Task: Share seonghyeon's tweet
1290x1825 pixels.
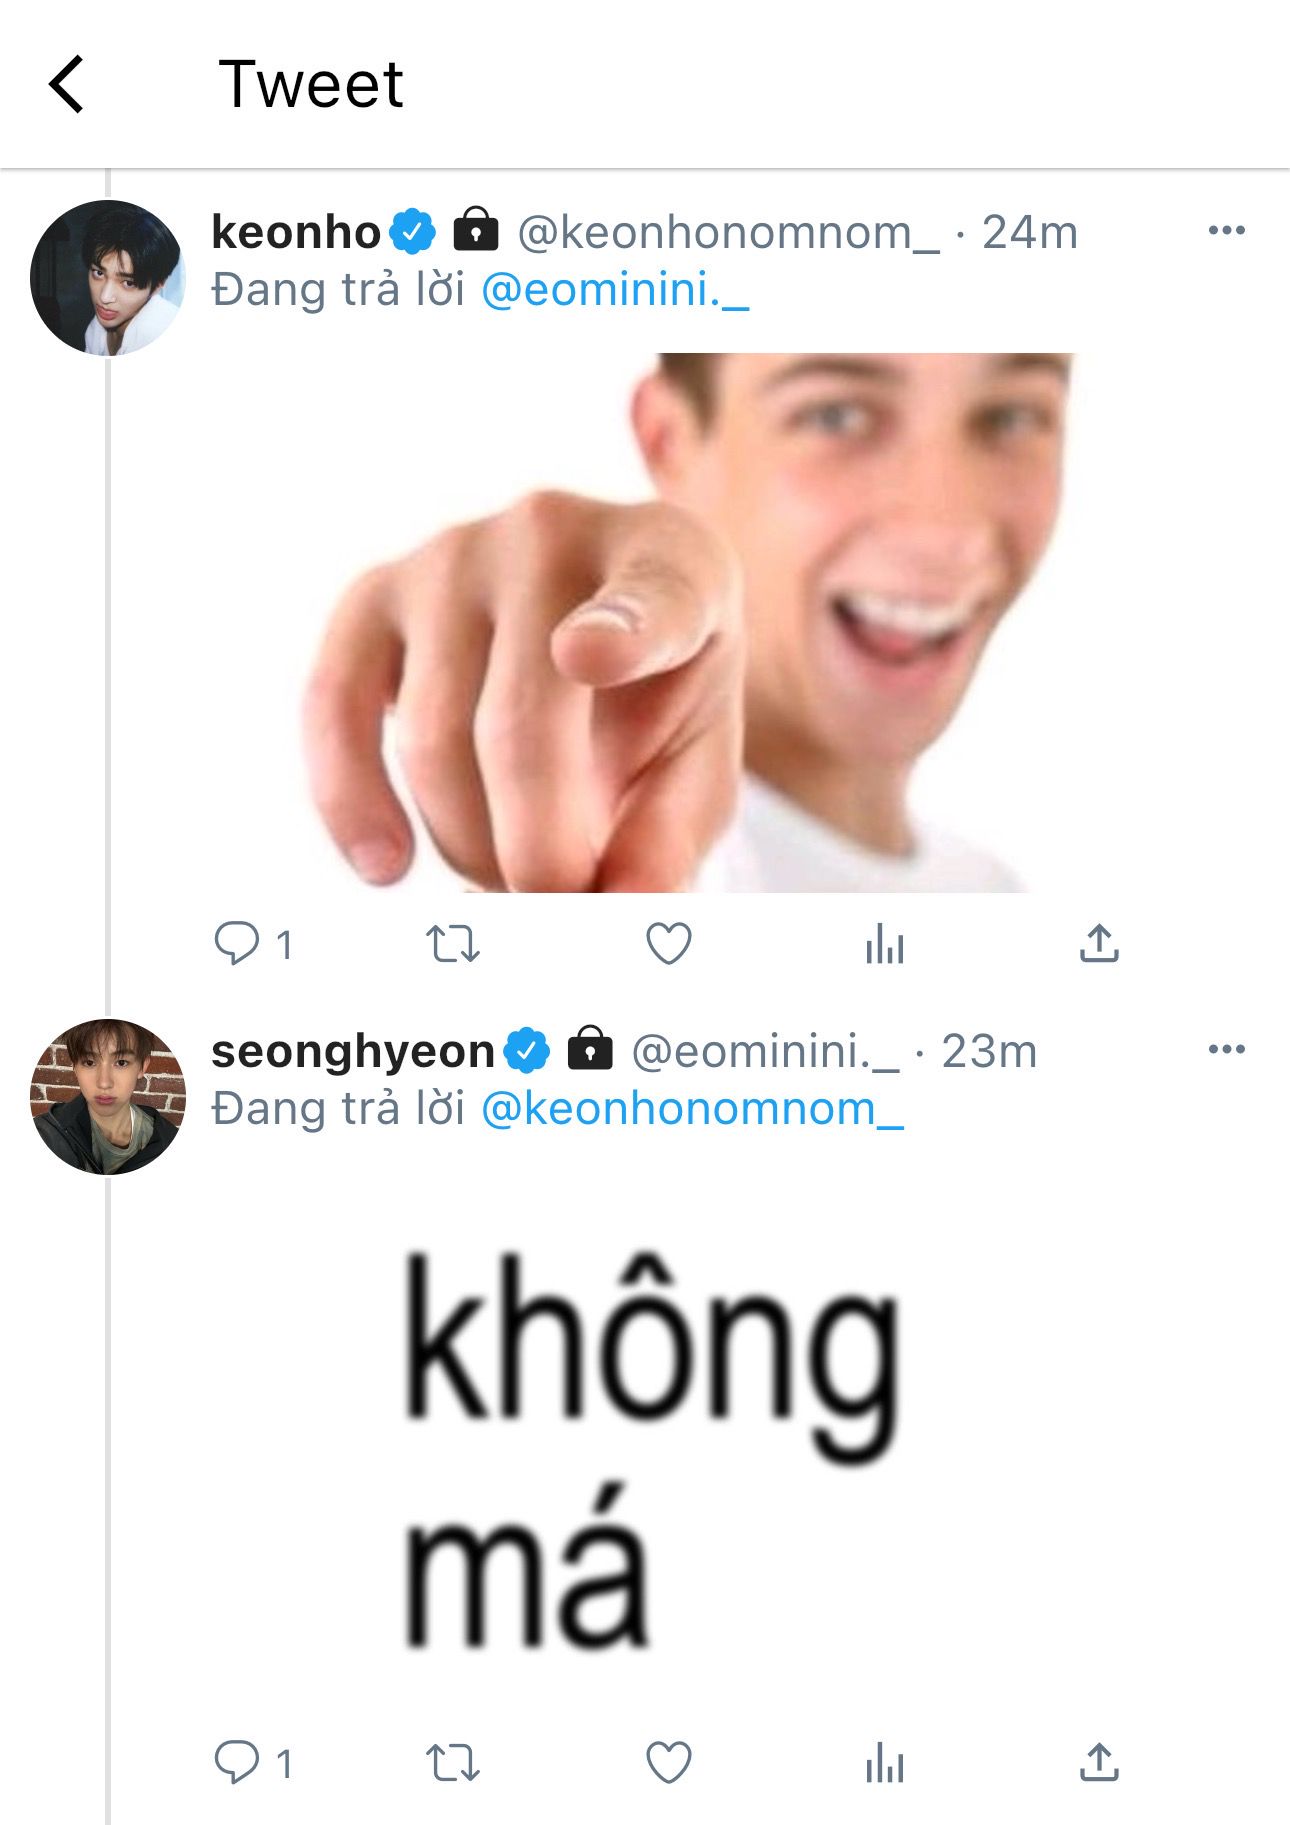Action: click(x=1099, y=1763)
